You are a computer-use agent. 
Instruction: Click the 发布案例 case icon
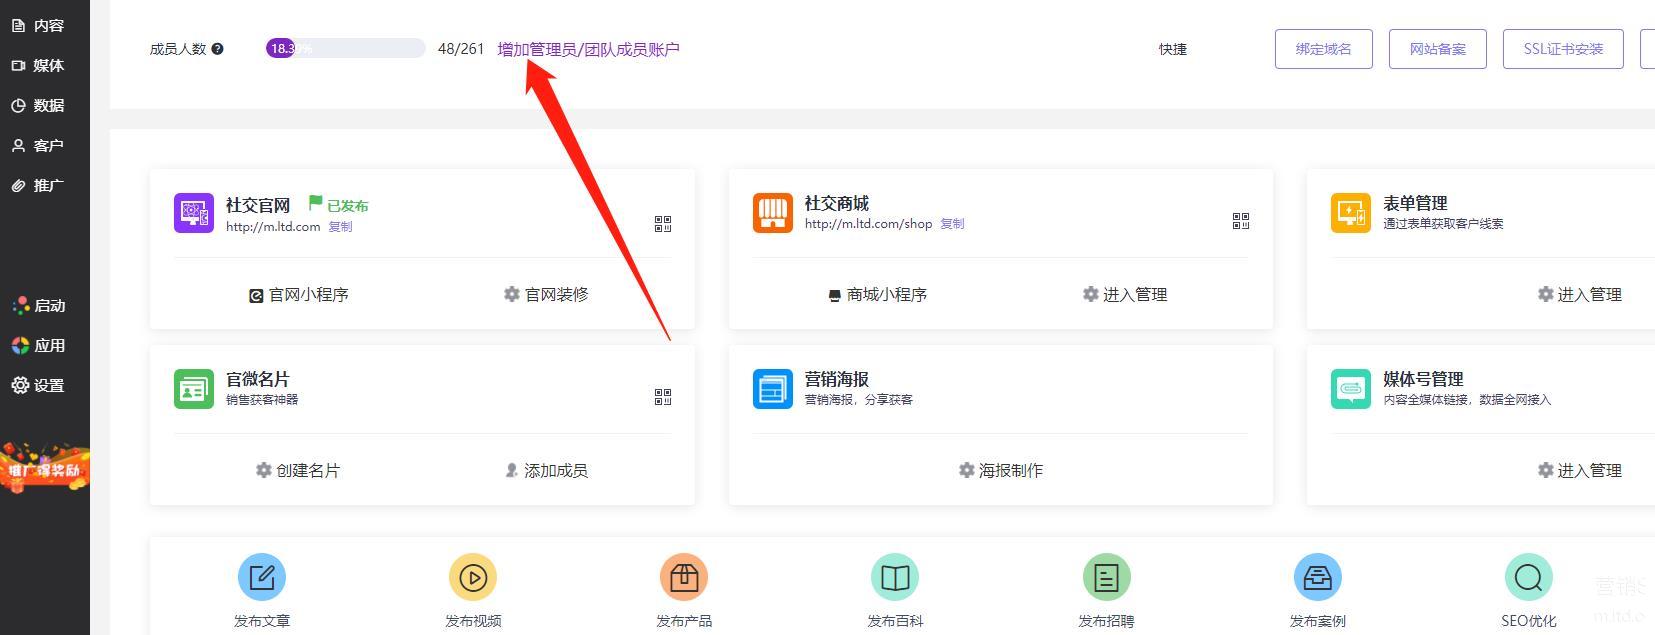(1317, 577)
